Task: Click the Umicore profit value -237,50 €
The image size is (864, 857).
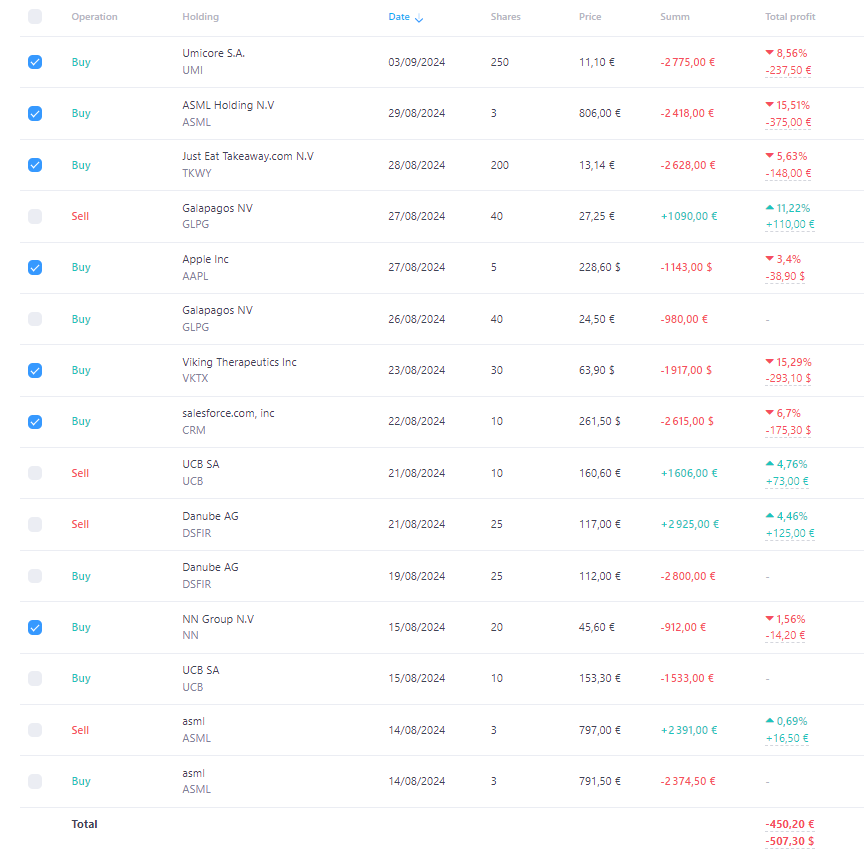Action: [788, 71]
